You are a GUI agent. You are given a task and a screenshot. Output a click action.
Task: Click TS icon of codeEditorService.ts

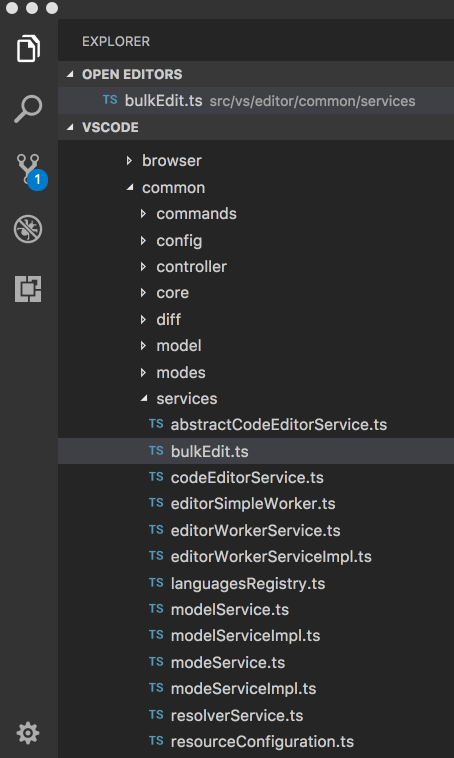[x=156, y=477]
